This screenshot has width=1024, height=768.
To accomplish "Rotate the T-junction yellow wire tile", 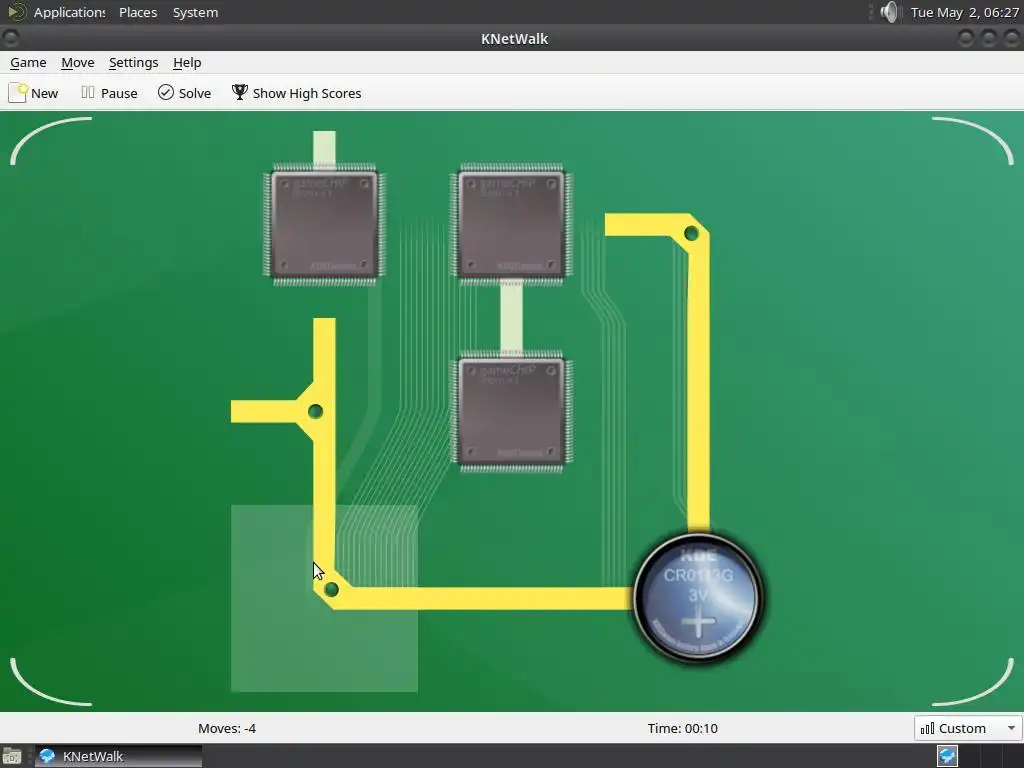I will (325, 411).
